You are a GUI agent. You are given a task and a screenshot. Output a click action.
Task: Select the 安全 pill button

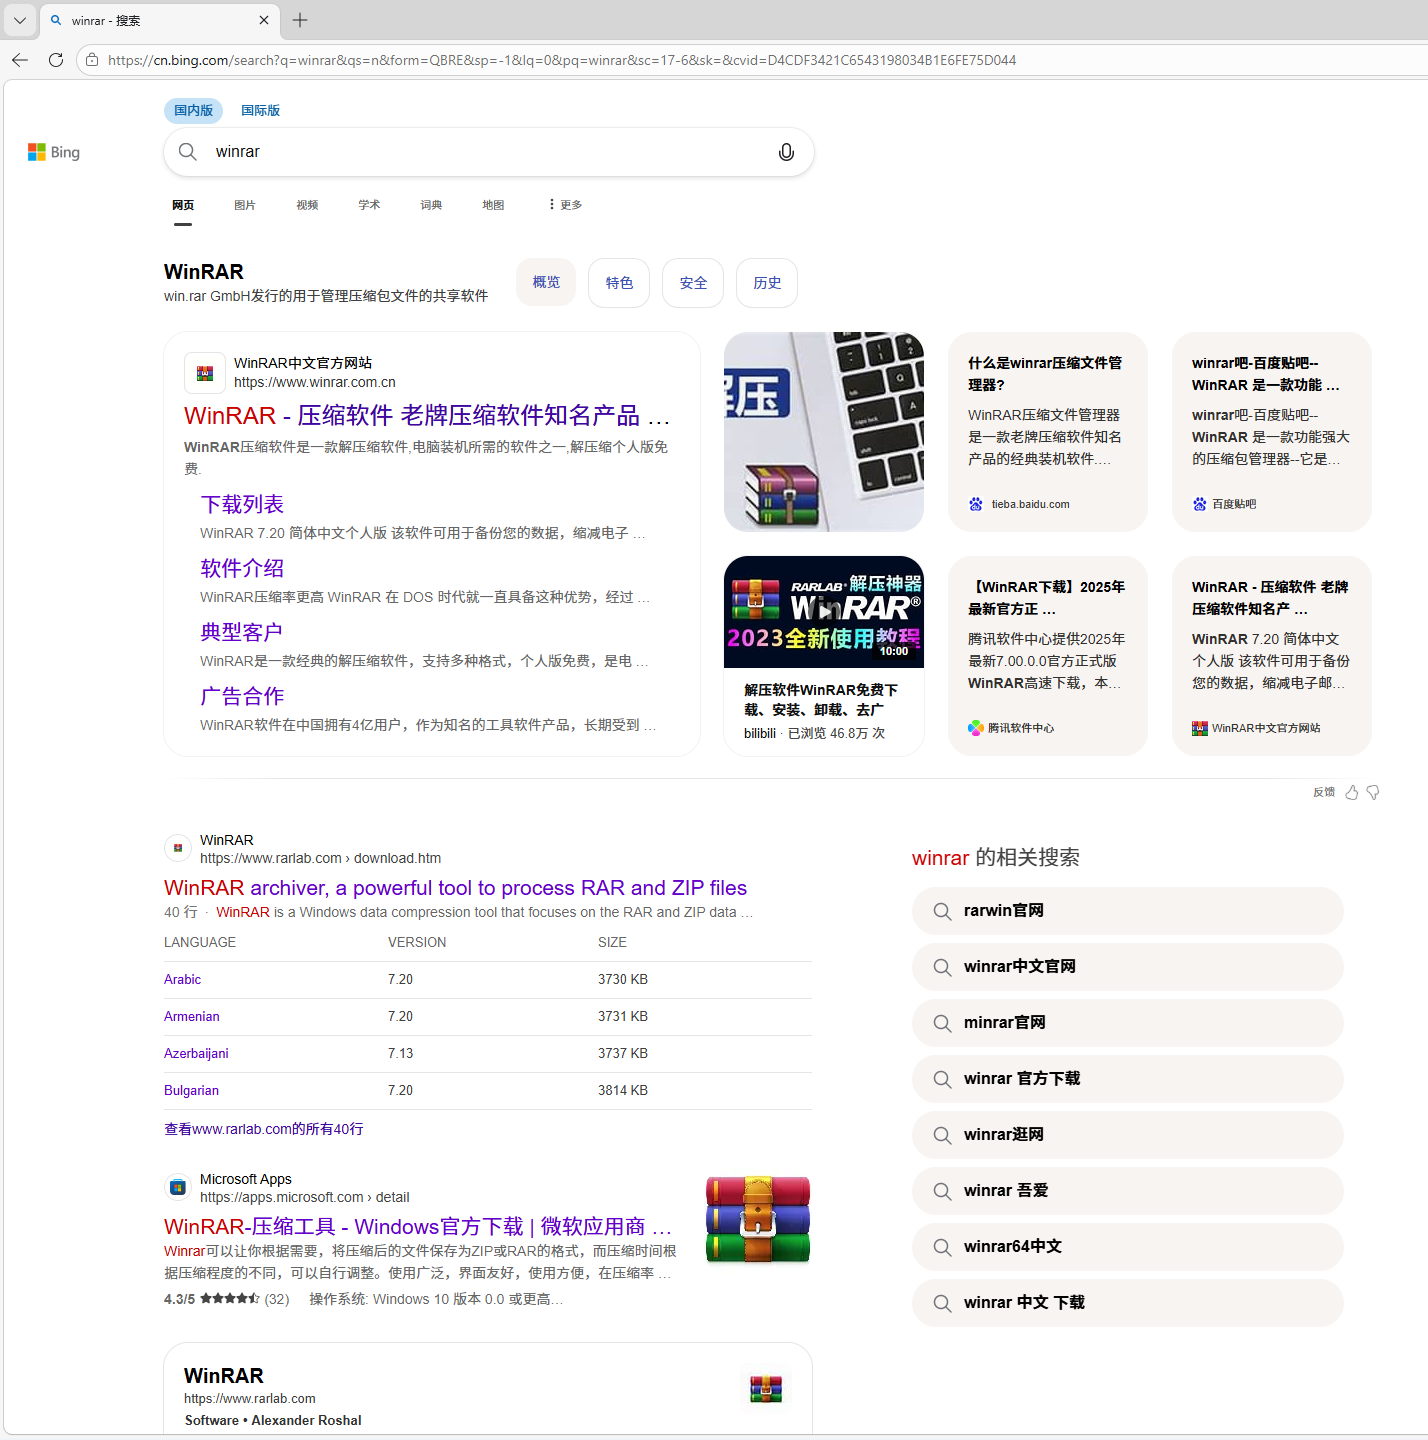(693, 283)
